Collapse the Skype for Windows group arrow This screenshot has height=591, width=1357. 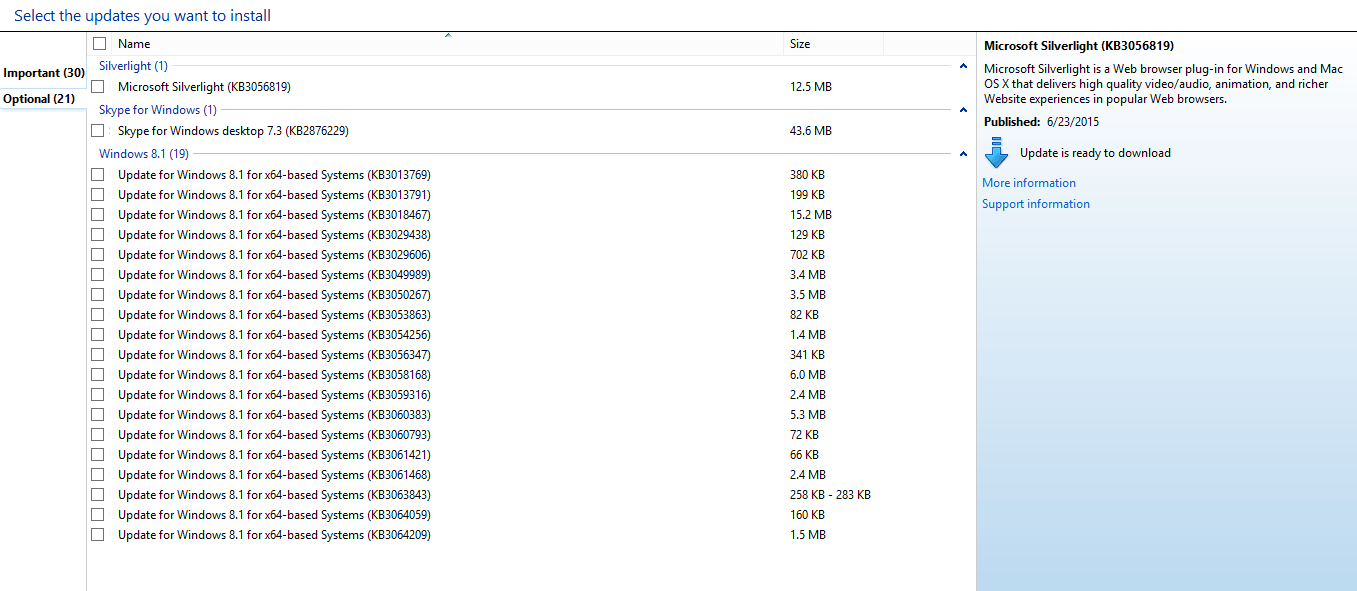(963, 110)
